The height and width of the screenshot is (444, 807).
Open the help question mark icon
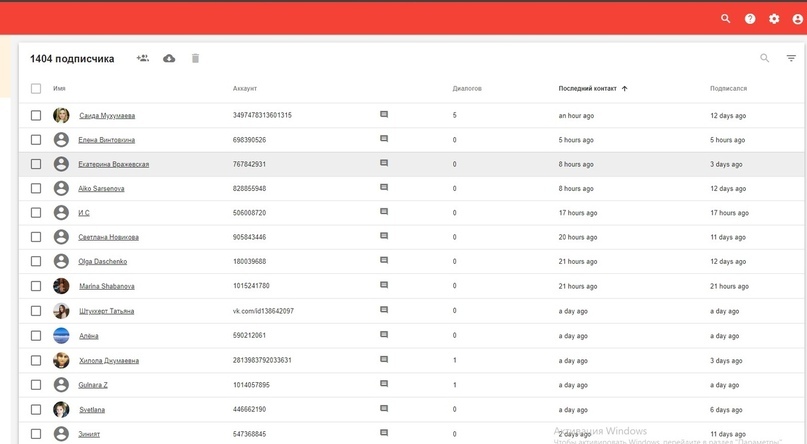click(750, 19)
